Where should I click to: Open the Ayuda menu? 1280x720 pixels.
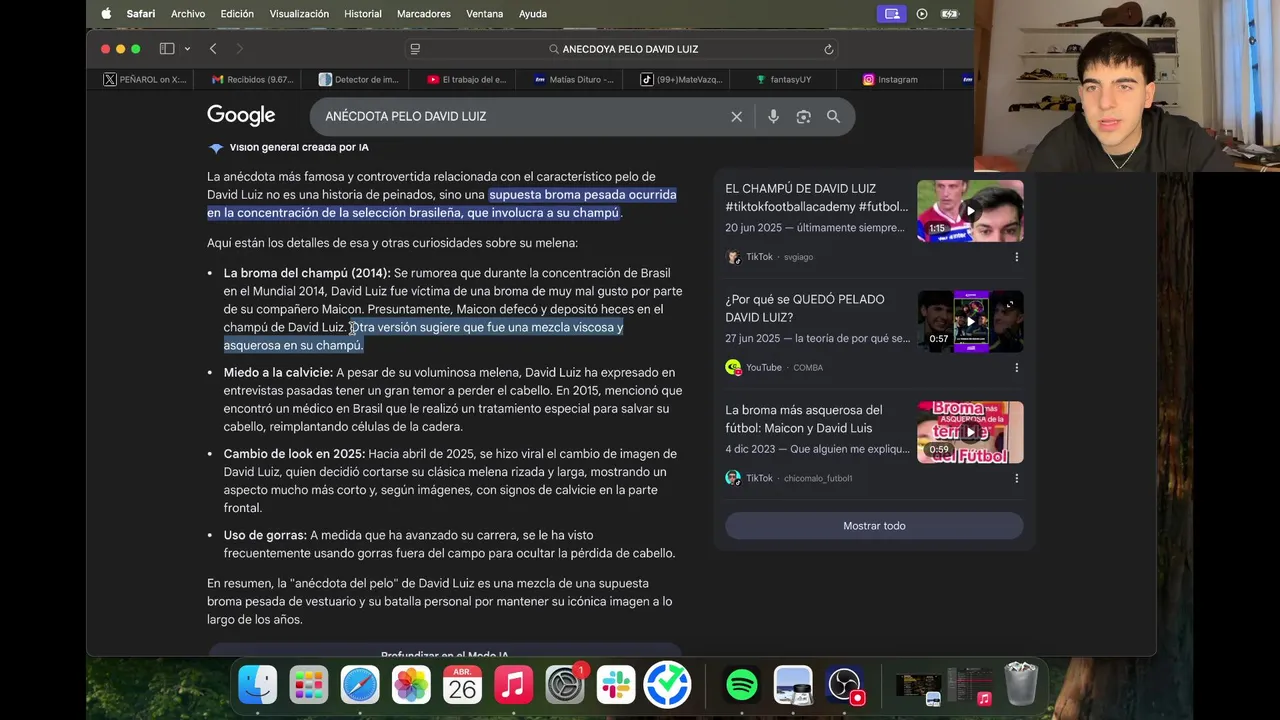533,14
